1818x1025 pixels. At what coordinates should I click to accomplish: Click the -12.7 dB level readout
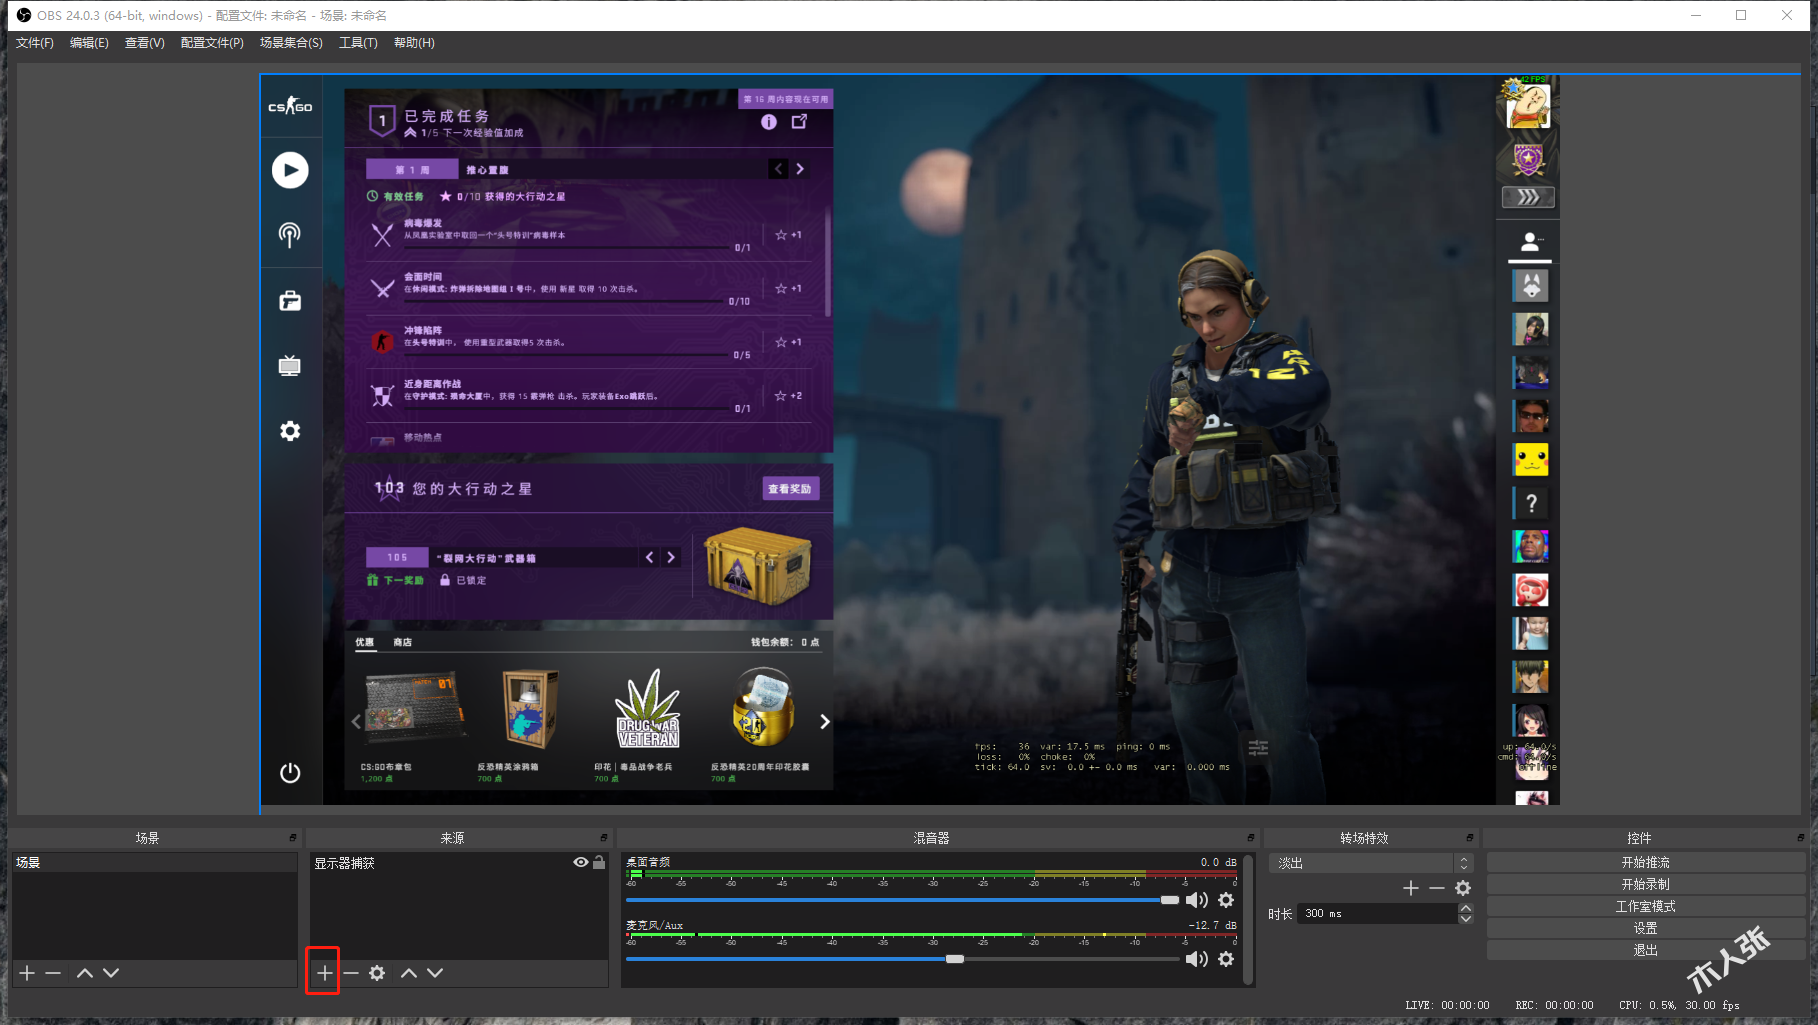(x=1212, y=925)
